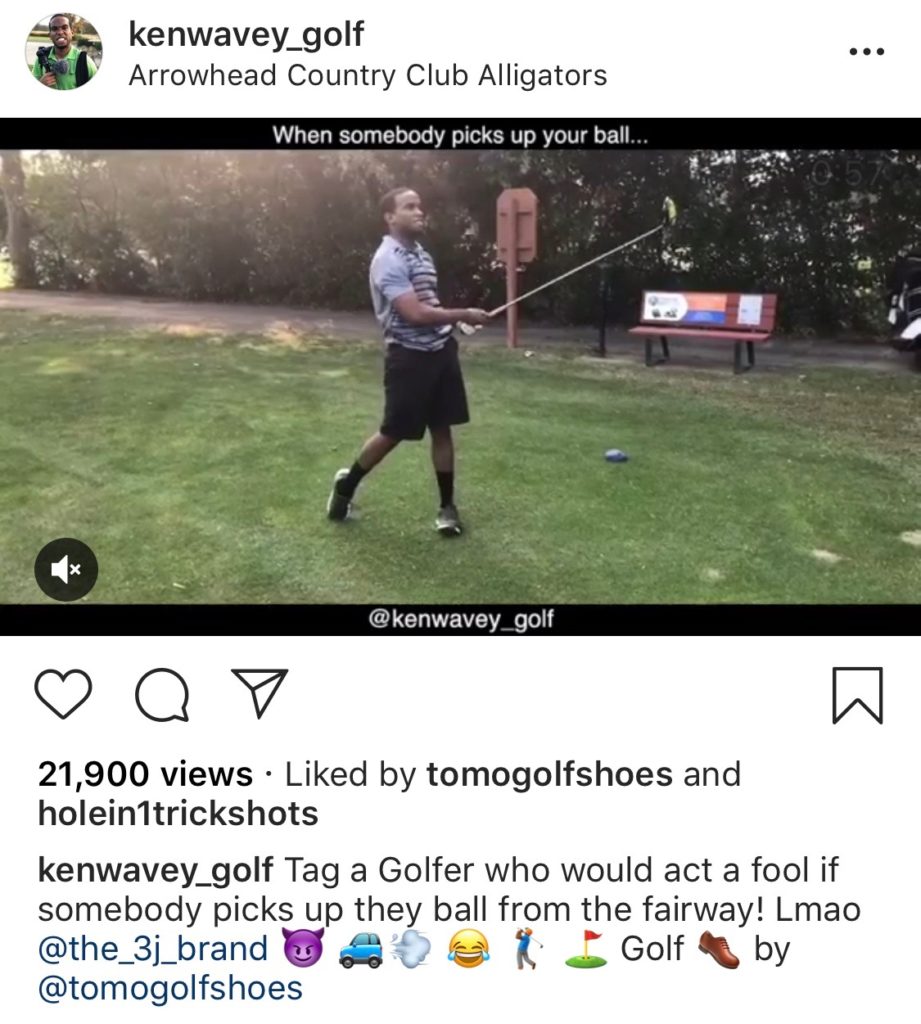Screen dimensions: 921x1024
Task: Click the video caption 'When somebody picks up your ball...'
Action: click(x=460, y=135)
